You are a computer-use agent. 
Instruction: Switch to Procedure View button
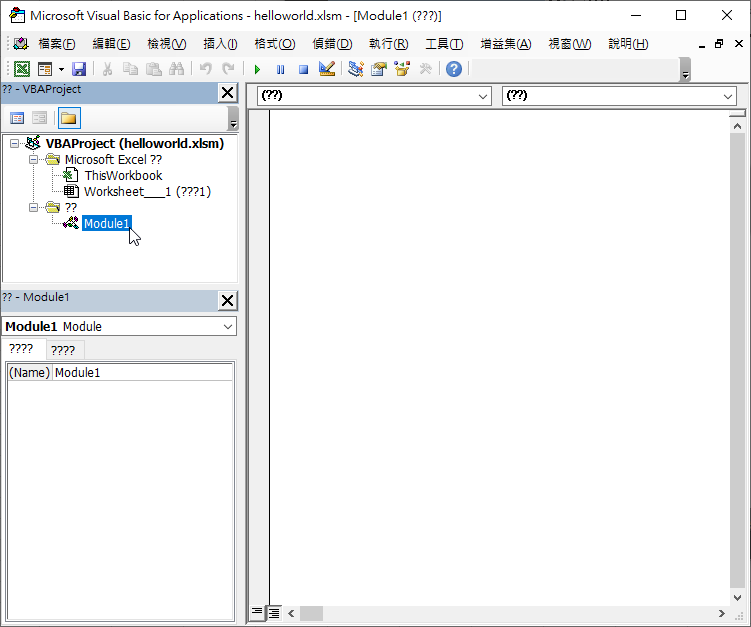257,612
